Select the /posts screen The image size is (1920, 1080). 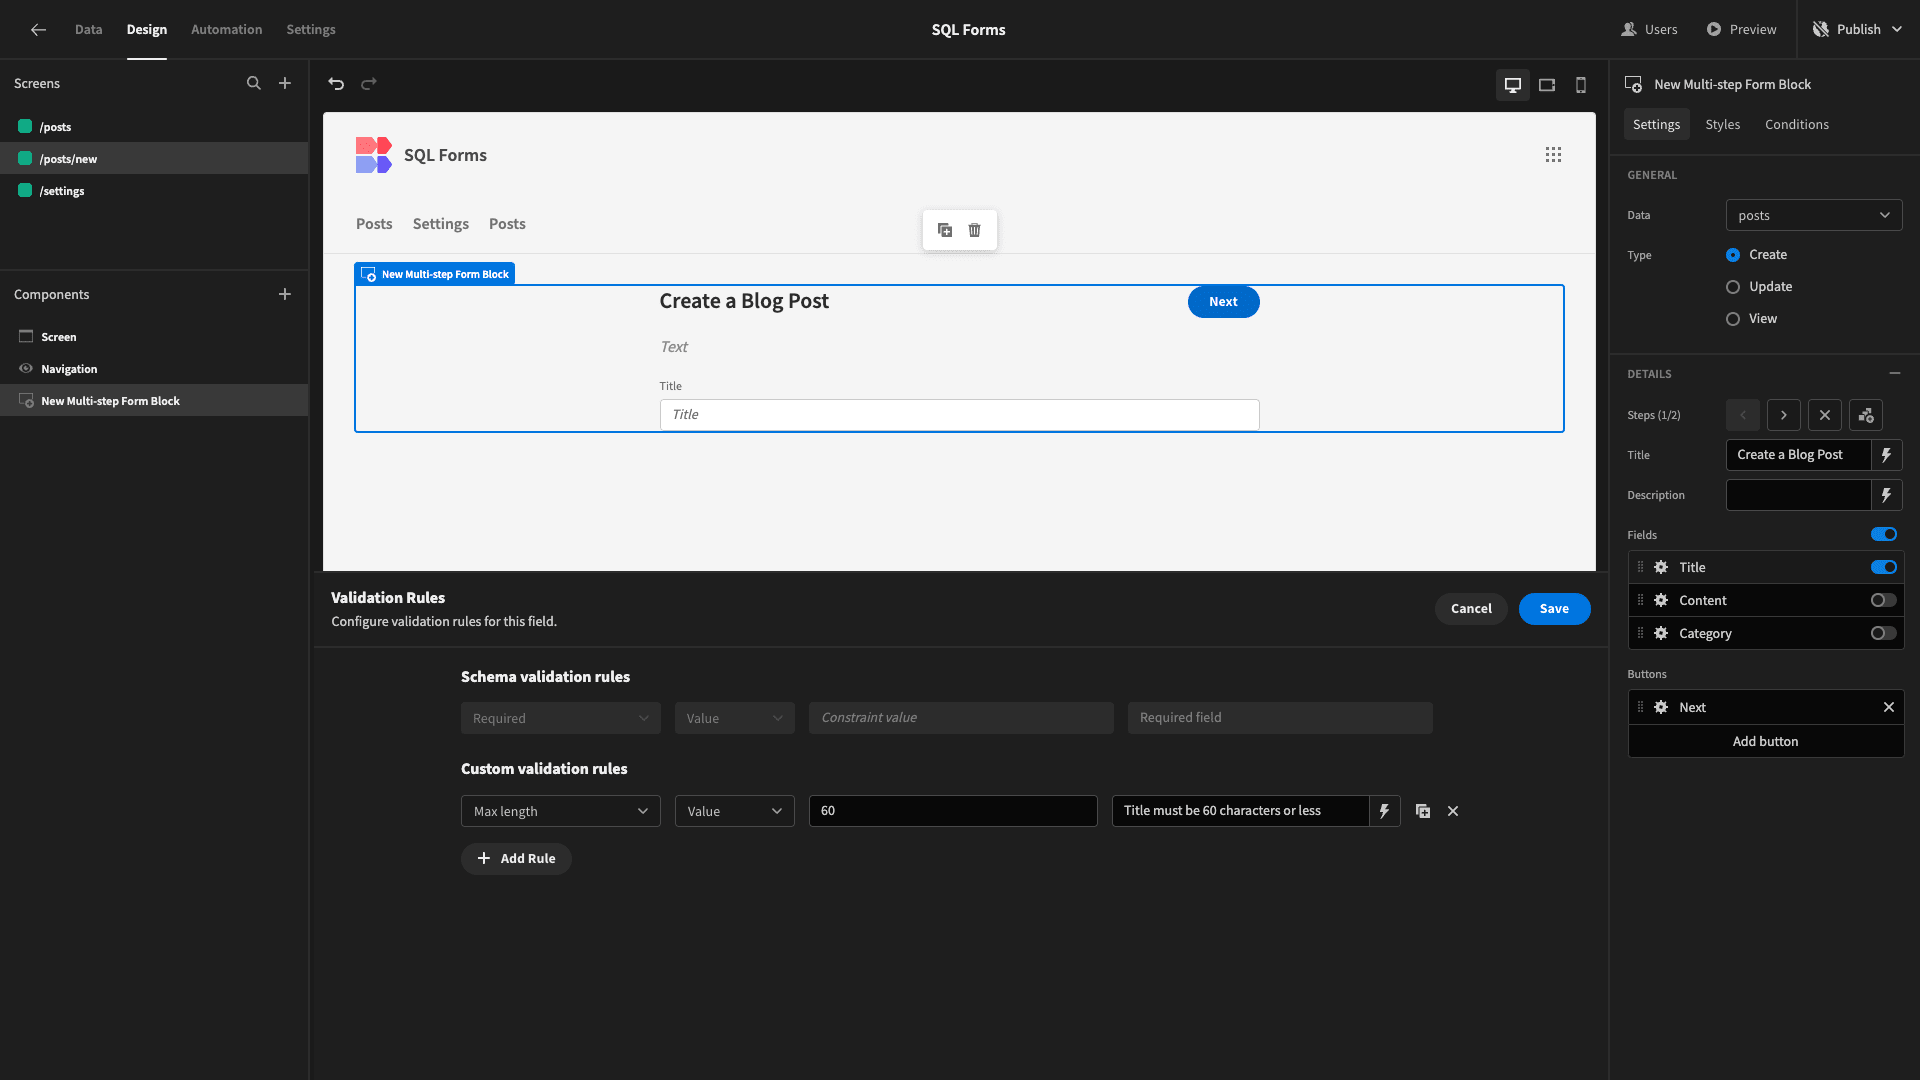[x=154, y=127]
